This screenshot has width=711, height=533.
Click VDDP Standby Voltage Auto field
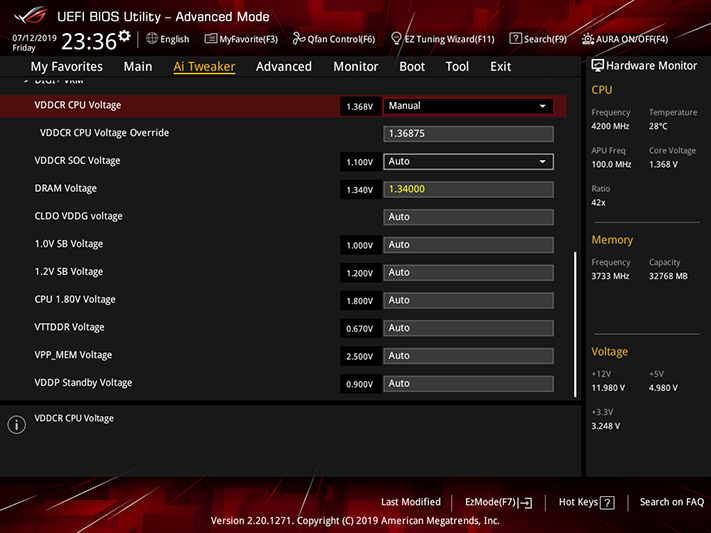[x=468, y=384]
